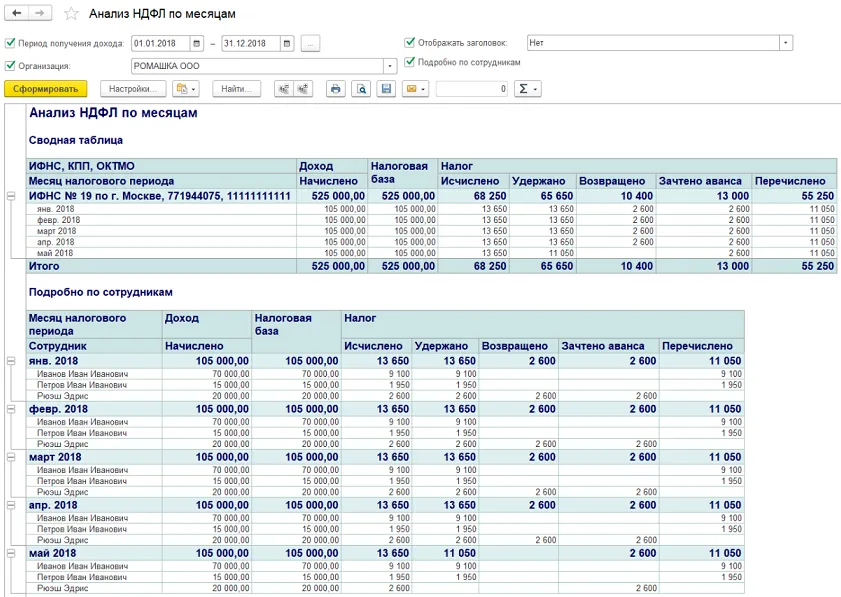Click the Сформировать button
Screen dimensions: 841x597
click(46, 89)
